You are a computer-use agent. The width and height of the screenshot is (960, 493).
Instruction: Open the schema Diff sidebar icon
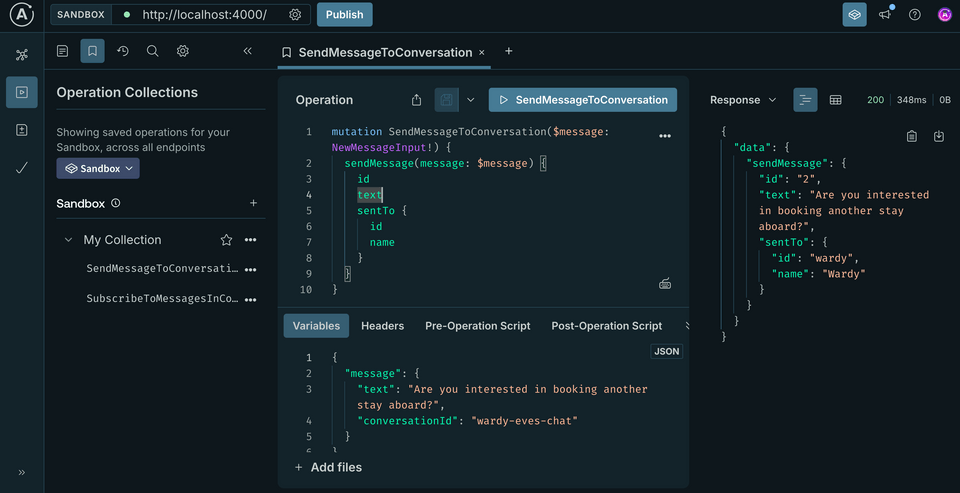point(22,130)
